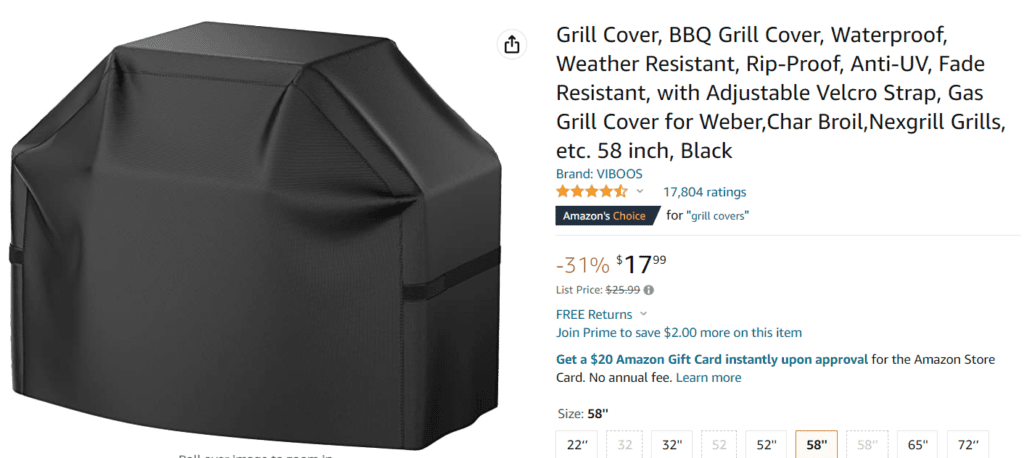The width and height of the screenshot is (1024, 458).
Task: Click Get a $20 Amazon Gift Card offer
Action: pos(712,359)
